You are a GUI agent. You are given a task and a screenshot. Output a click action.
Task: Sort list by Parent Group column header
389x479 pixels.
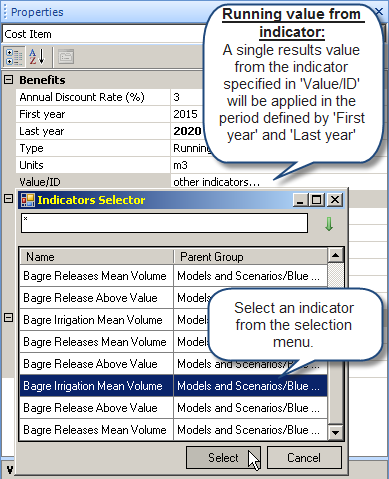[x=250, y=257]
